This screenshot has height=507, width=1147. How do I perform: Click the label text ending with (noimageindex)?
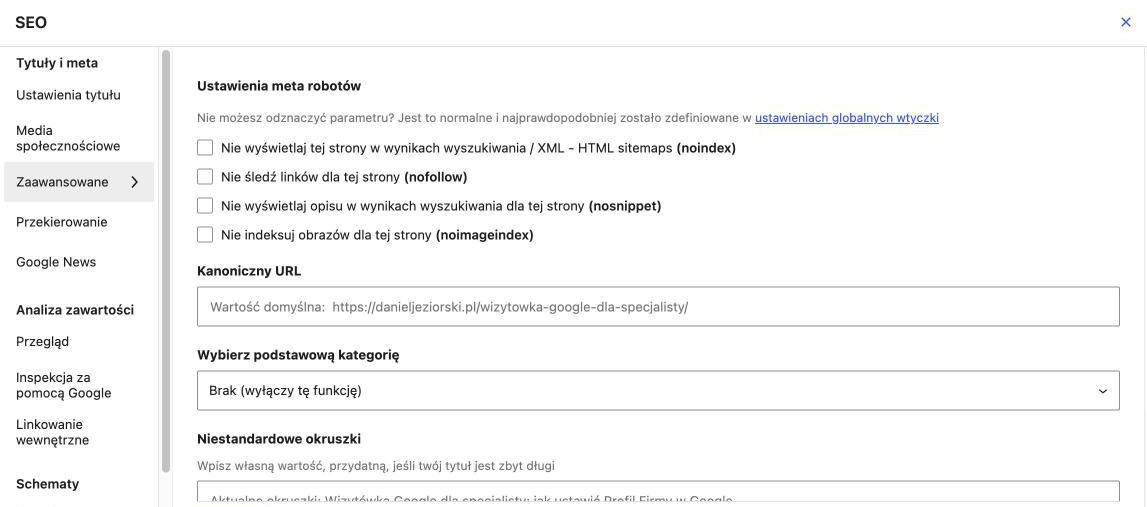tap(377, 236)
